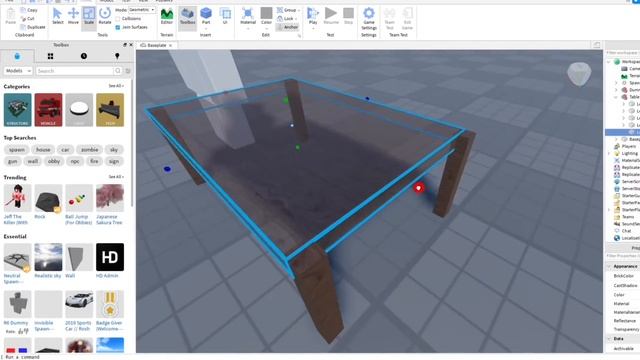Toggle the Toolbox button in ribbon

click(187, 17)
